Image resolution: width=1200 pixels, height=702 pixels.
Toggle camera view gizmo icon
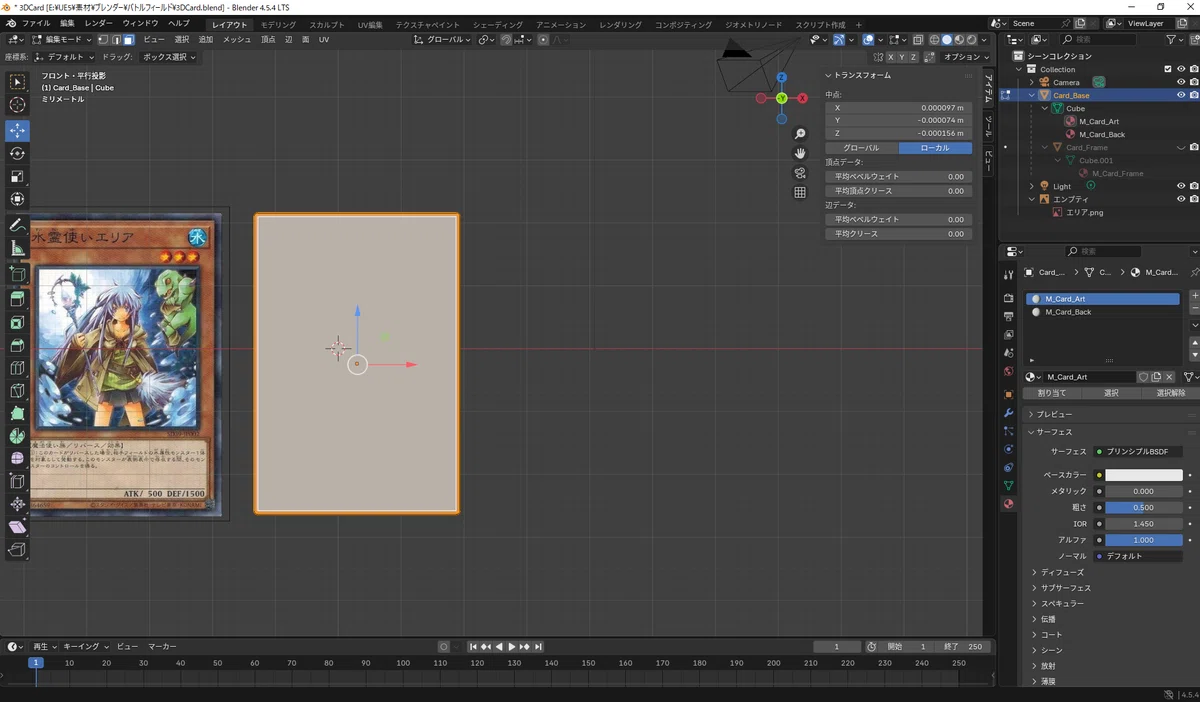click(800, 172)
